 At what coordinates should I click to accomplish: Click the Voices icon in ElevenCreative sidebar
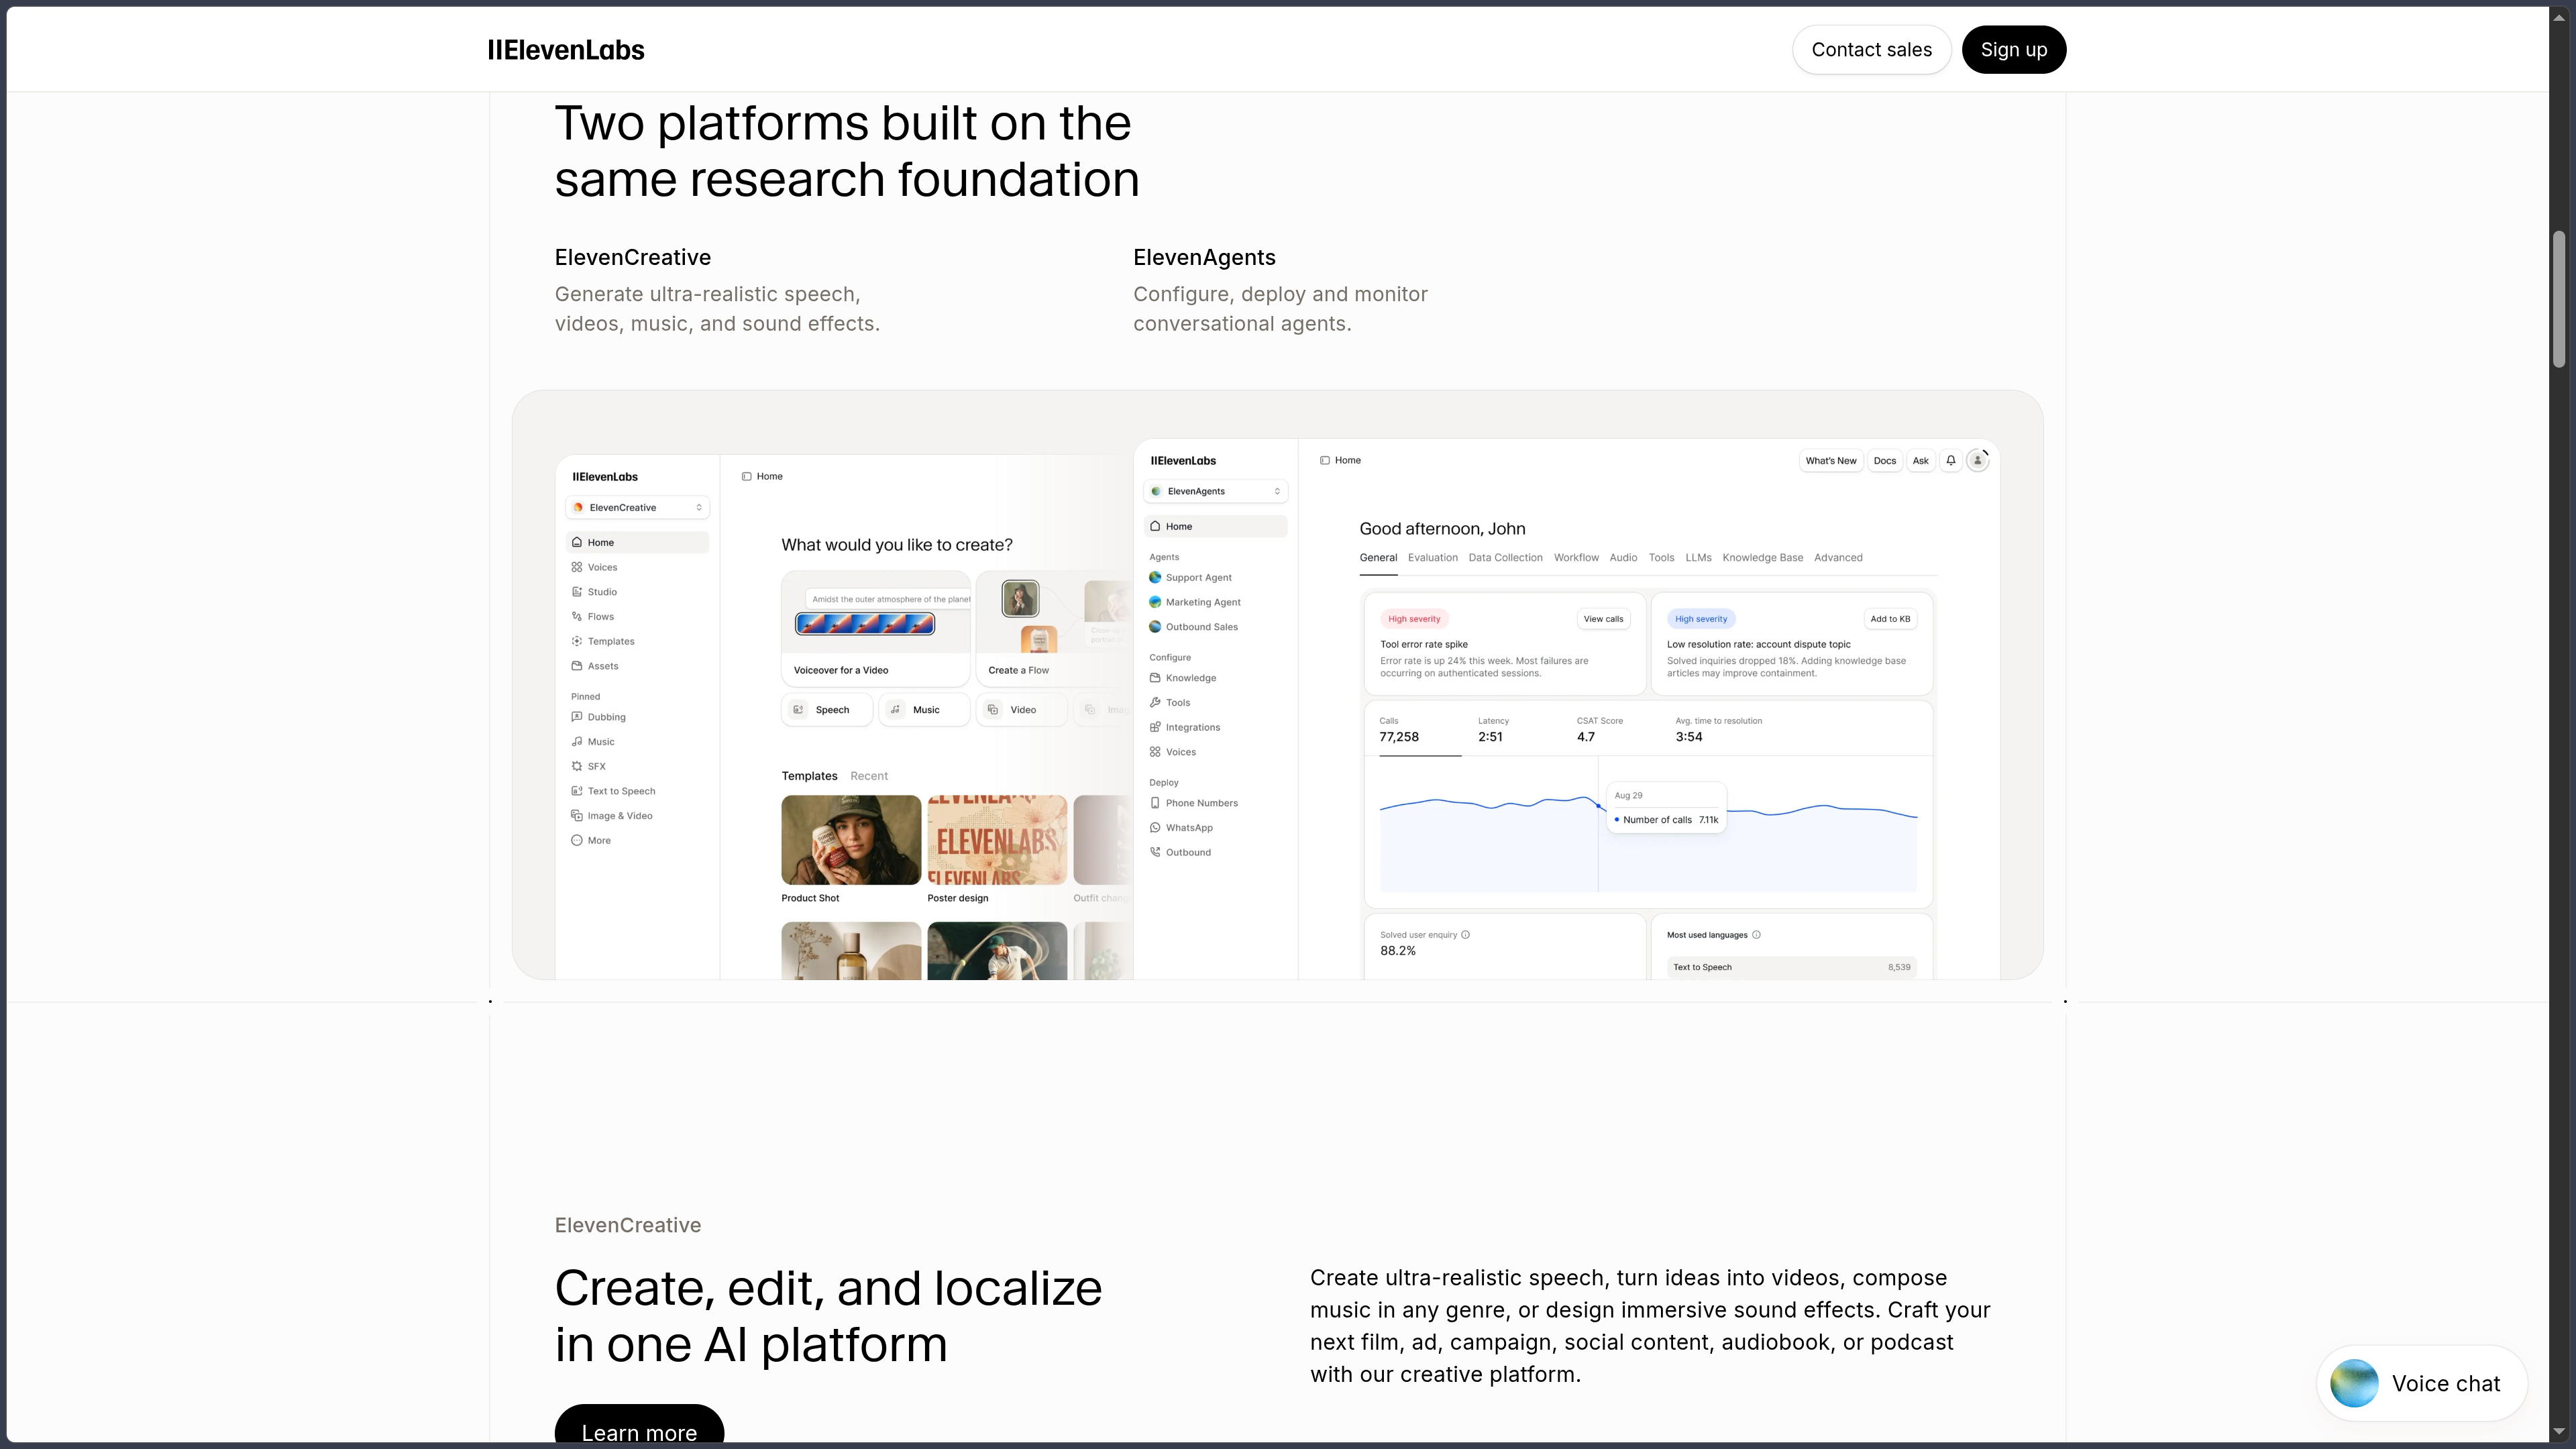pos(577,567)
